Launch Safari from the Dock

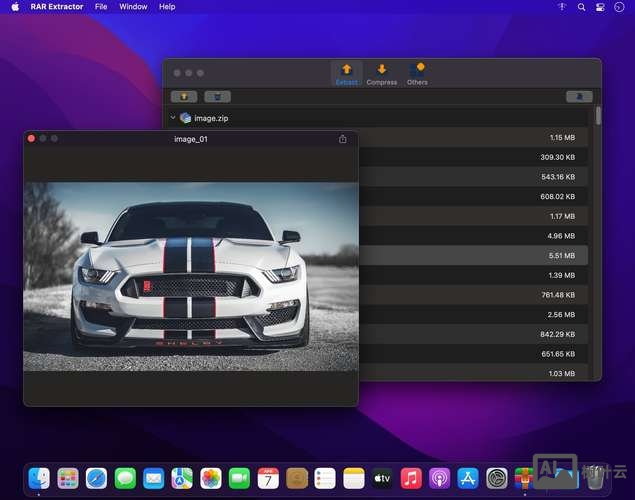point(96,478)
